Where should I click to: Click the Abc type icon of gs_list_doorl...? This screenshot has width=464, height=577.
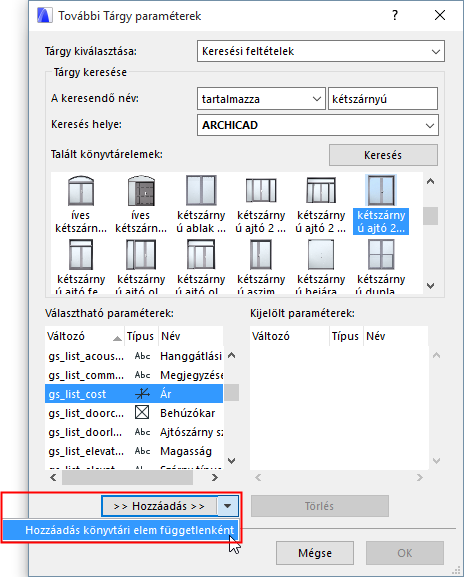[142, 432]
